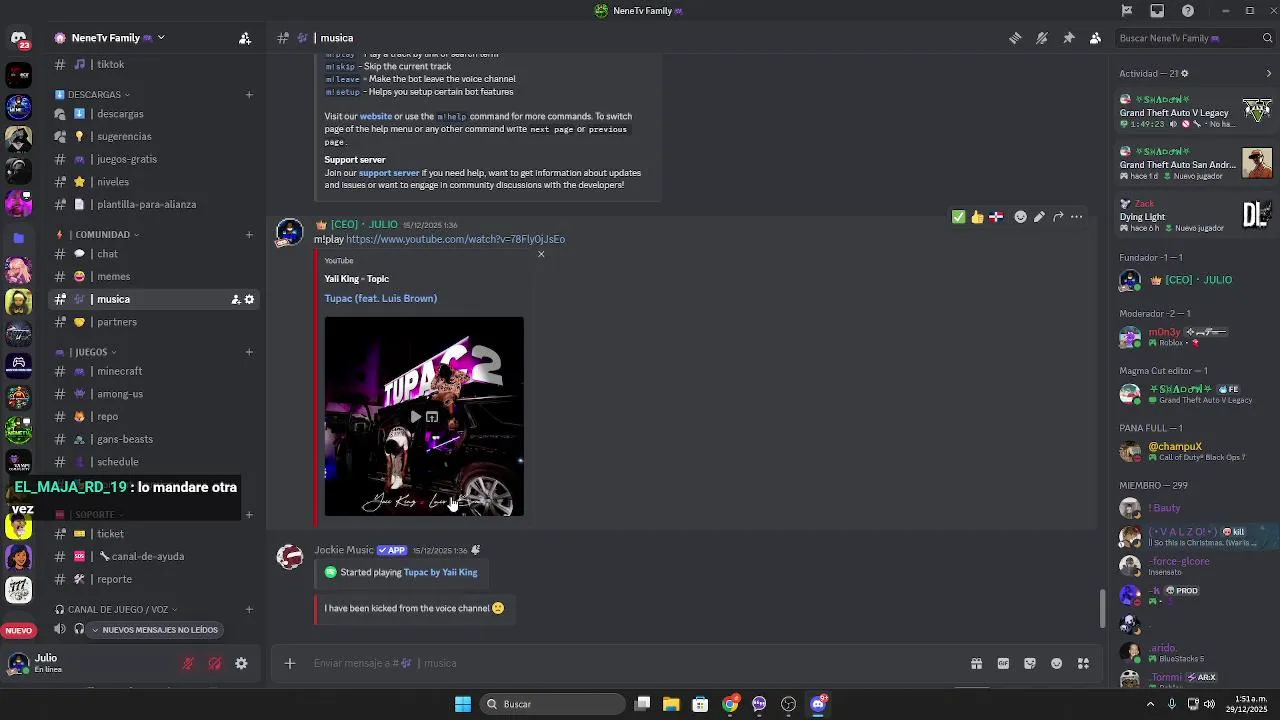
Task: Open musica channel settings gear
Action: coord(249,299)
